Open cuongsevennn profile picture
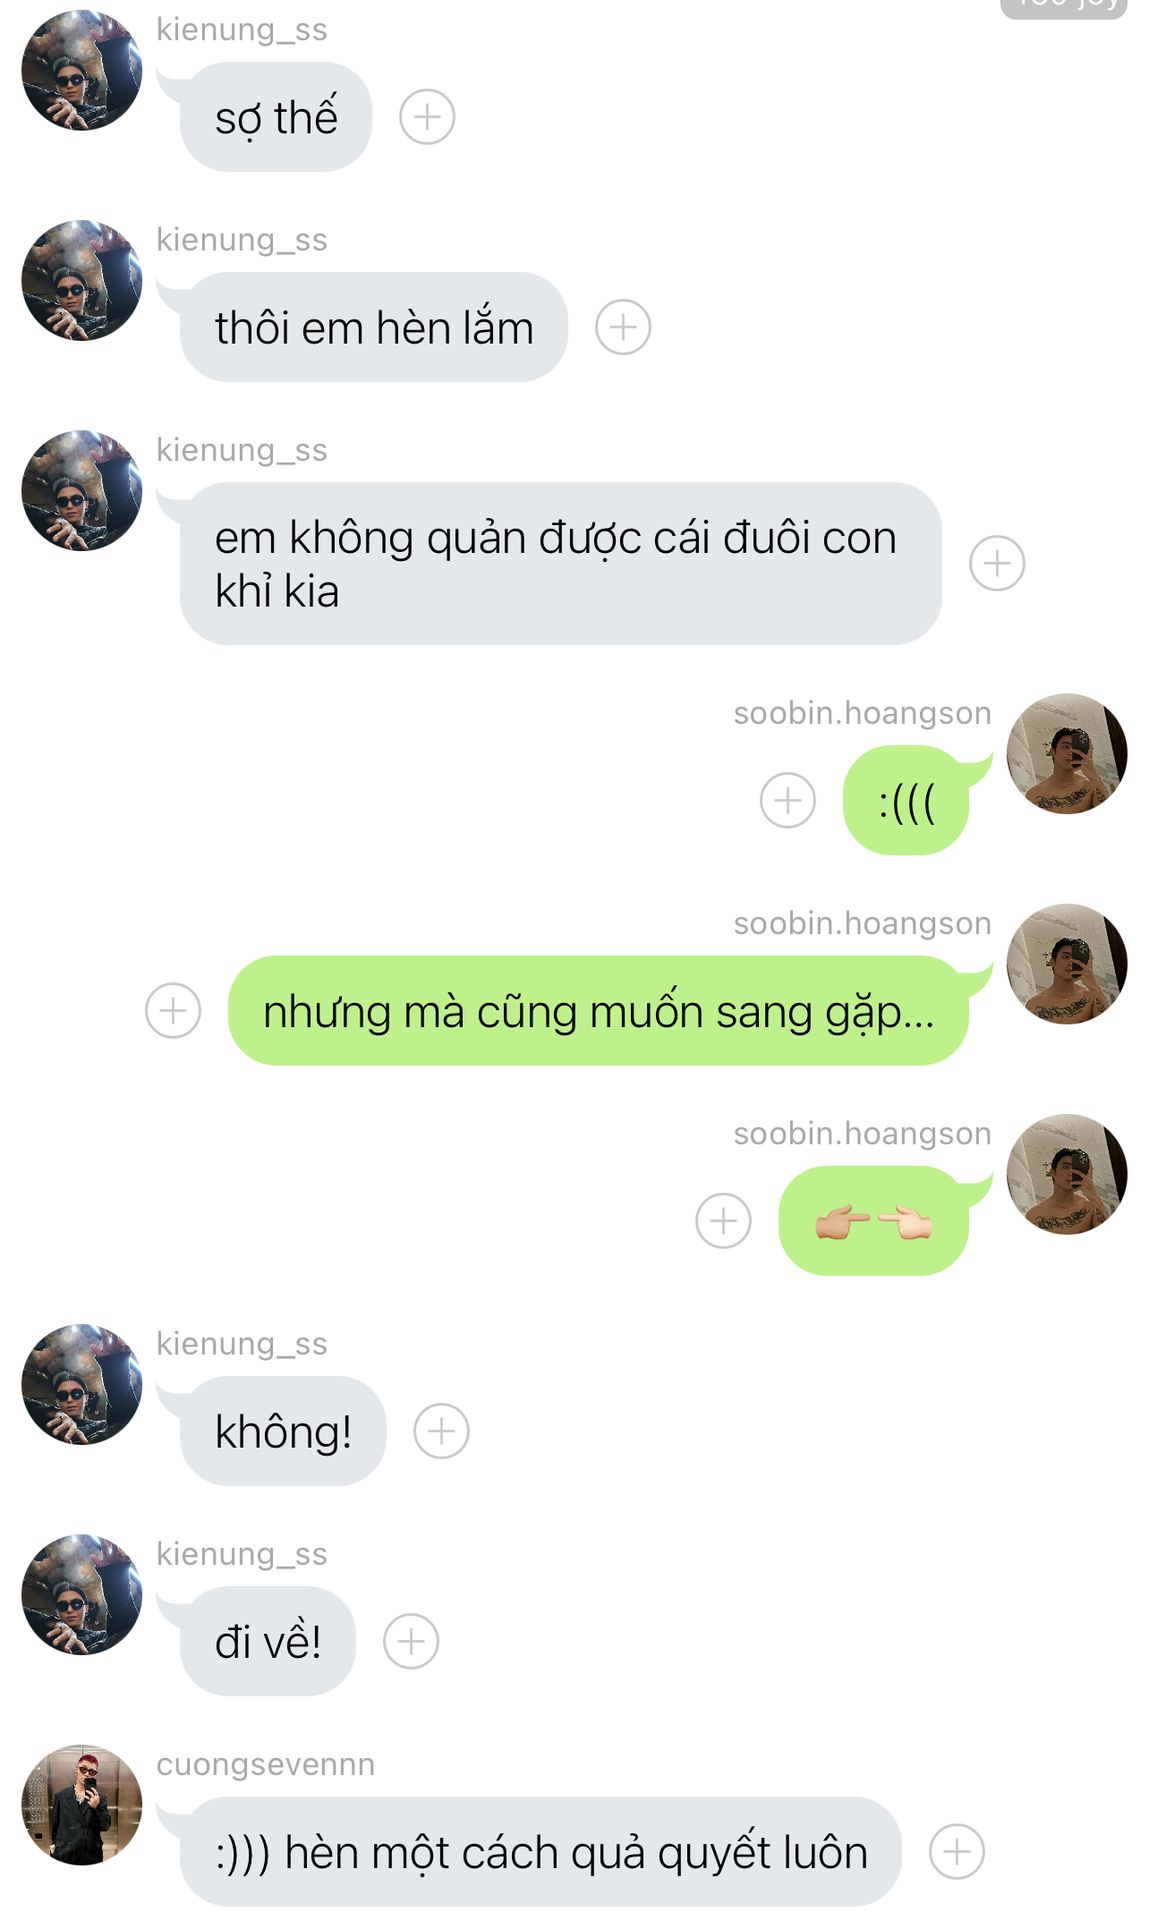Screen dimensions: 1149x1920 (x=82, y=1805)
